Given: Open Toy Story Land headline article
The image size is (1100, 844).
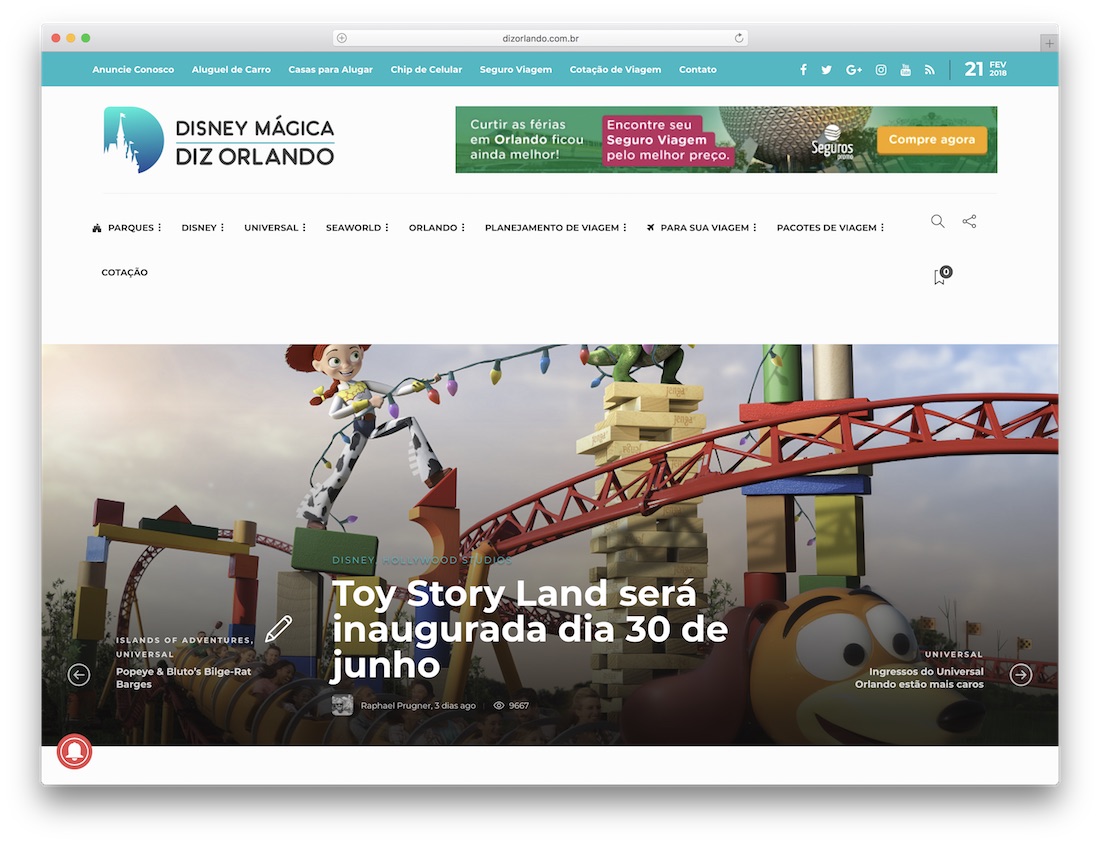Looking at the screenshot, I should point(530,629).
